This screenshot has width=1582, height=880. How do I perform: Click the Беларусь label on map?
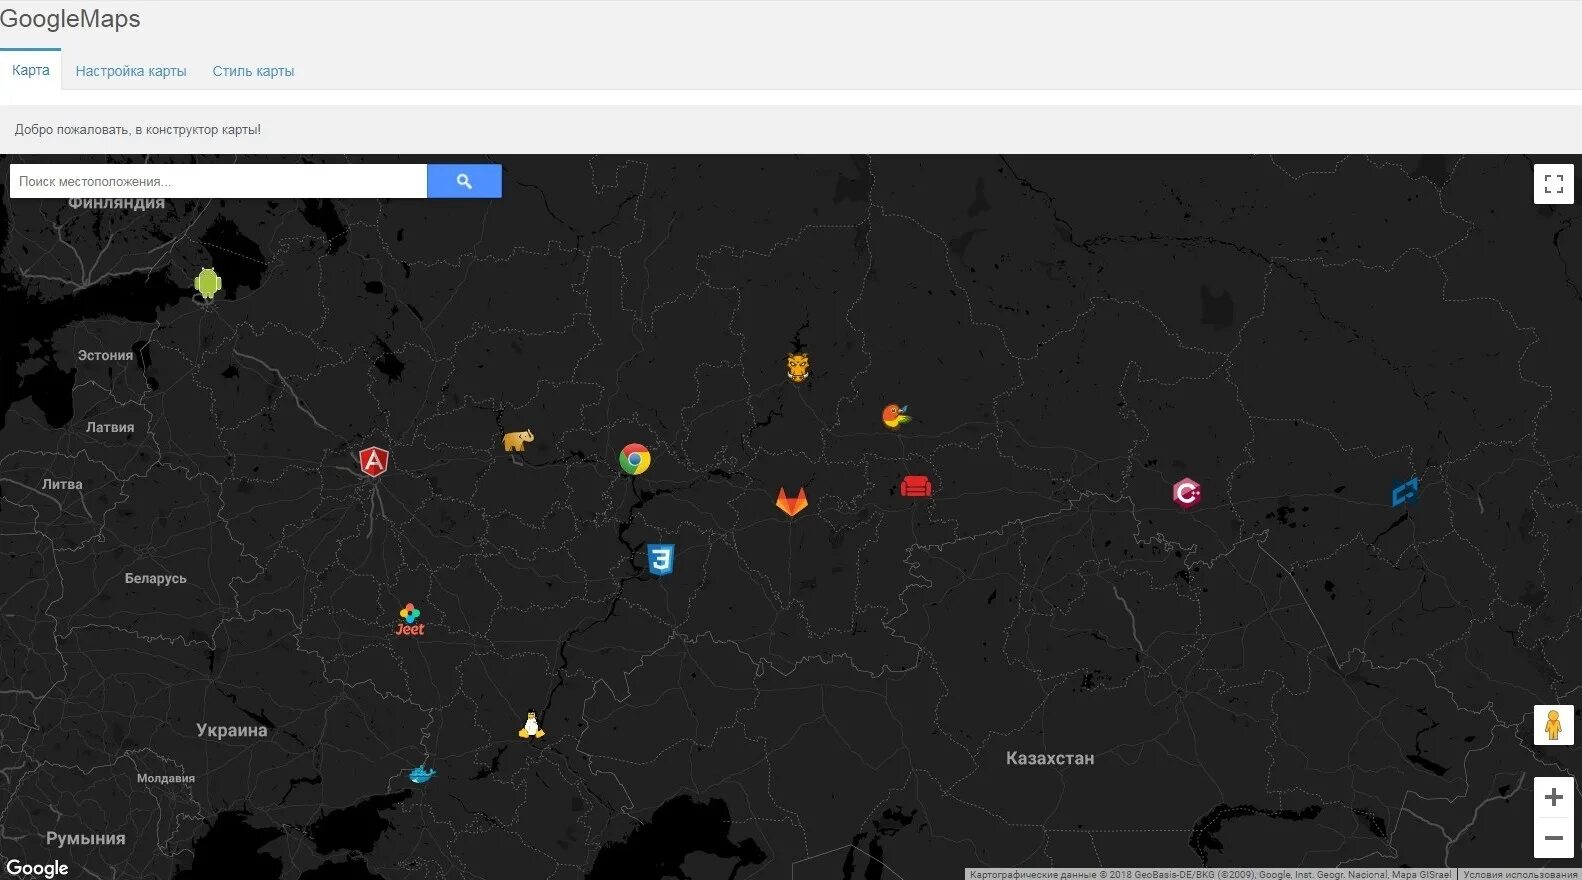click(156, 578)
